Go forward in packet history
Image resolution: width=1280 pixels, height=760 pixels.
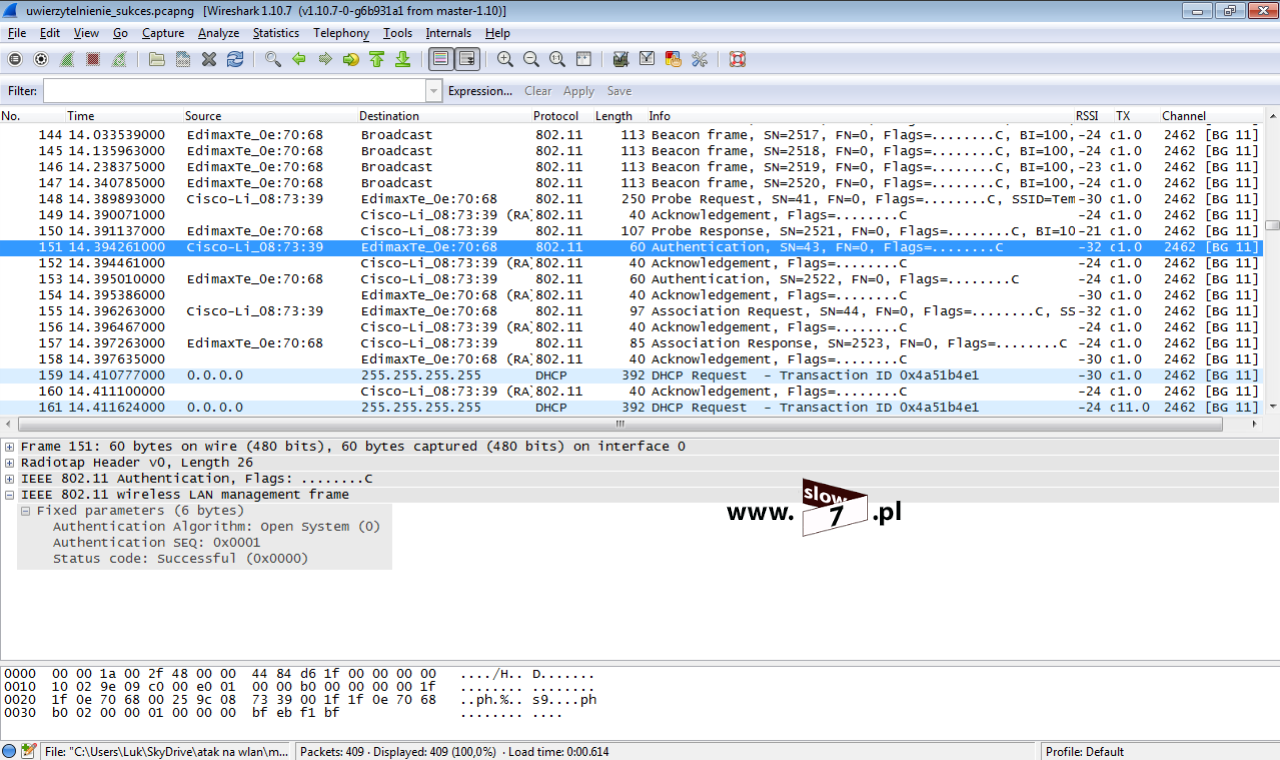(x=325, y=59)
